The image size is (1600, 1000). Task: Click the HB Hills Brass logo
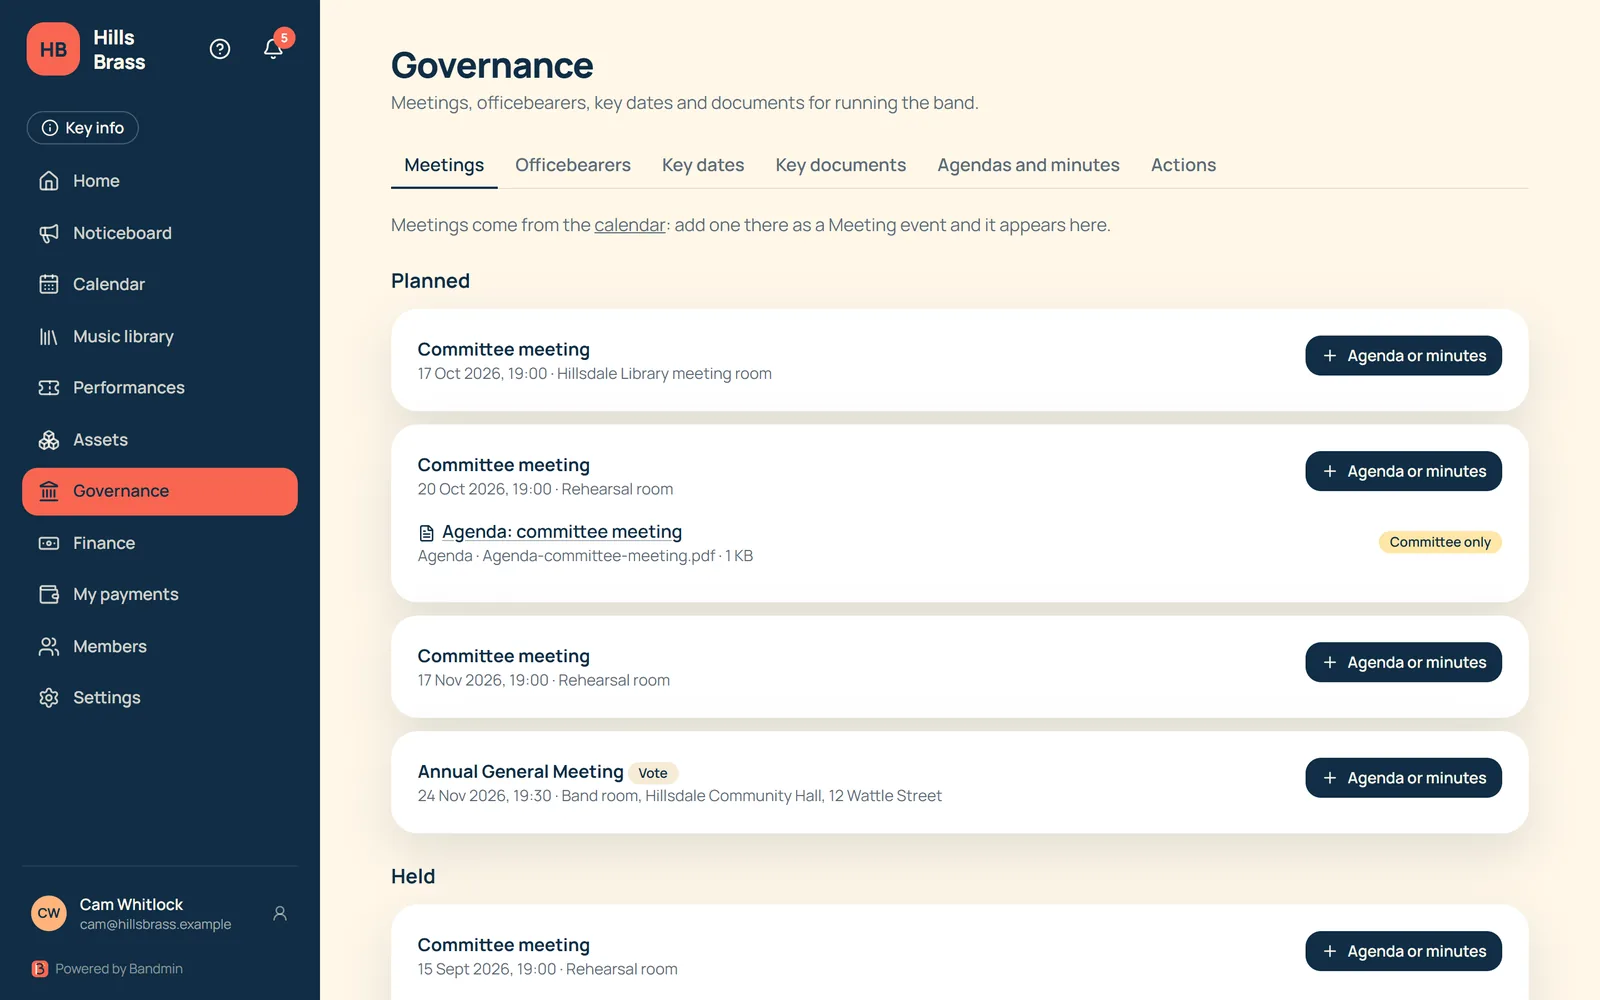coord(53,49)
